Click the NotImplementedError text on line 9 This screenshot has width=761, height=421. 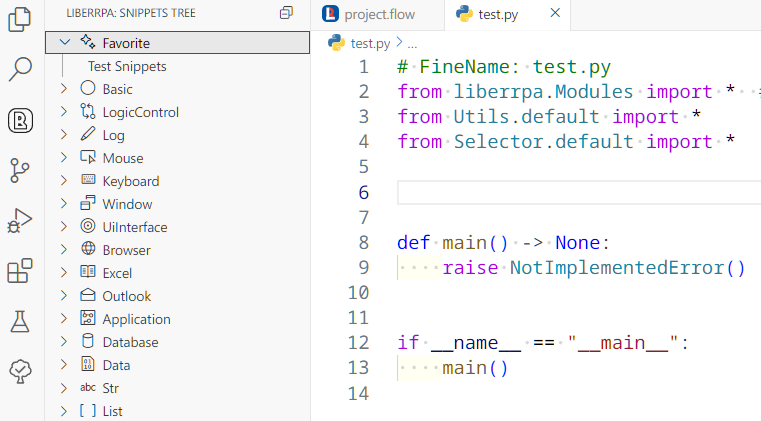[616, 268]
